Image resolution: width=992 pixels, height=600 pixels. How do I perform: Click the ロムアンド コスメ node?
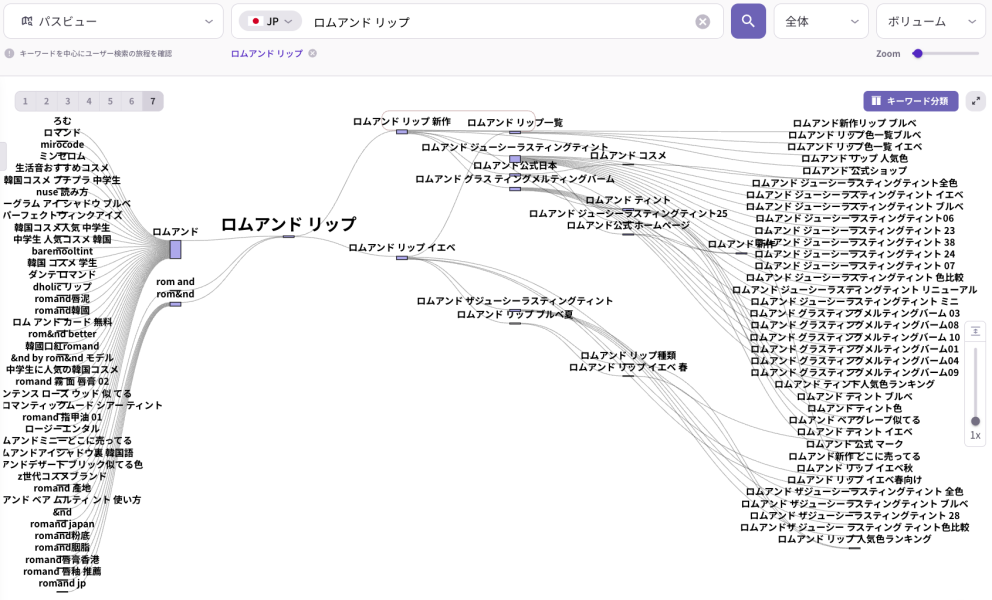tap(628, 156)
